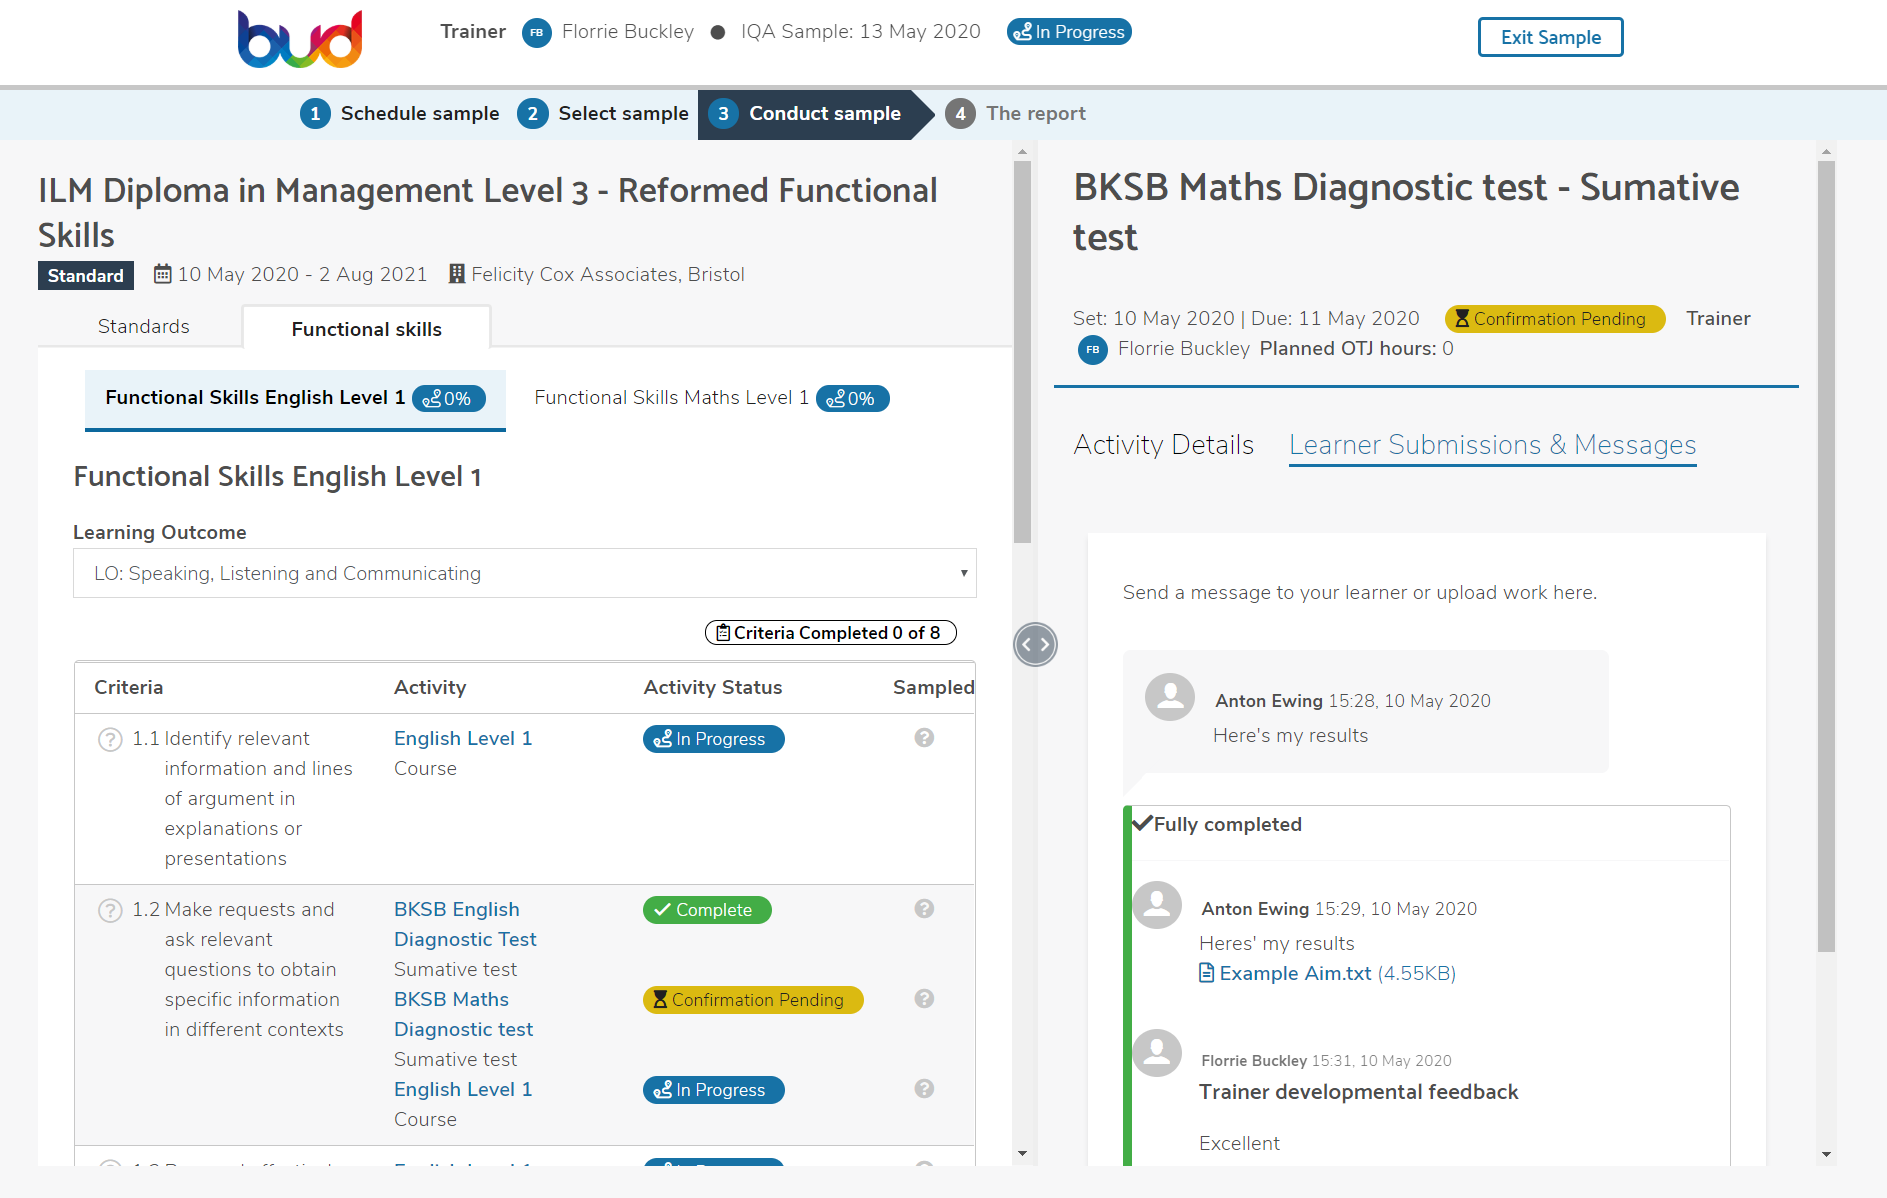Click the 0% badge on English Level 1 tab
1887x1198 pixels.
(x=449, y=399)
